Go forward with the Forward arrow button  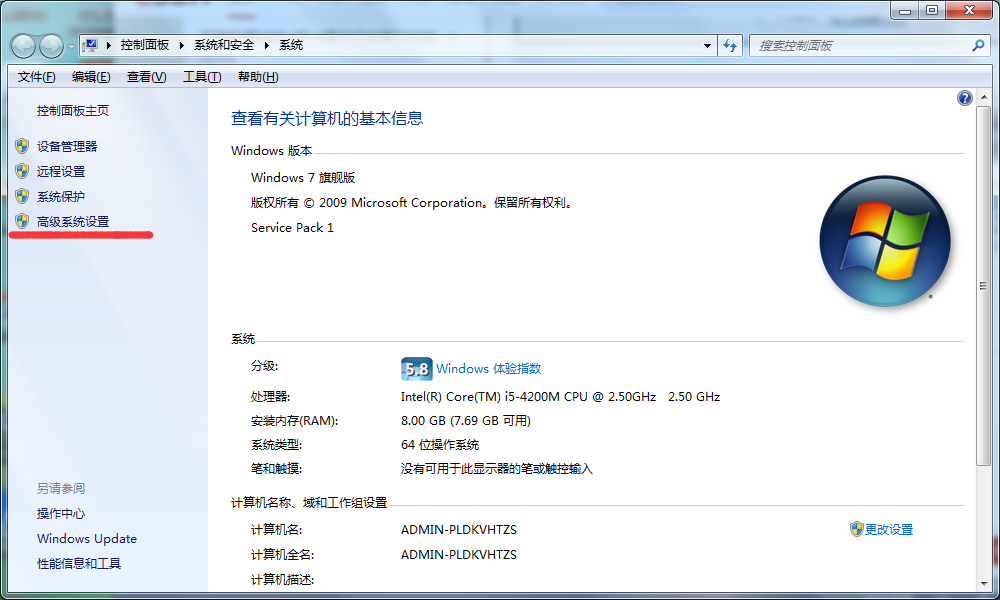pos(52,46)
